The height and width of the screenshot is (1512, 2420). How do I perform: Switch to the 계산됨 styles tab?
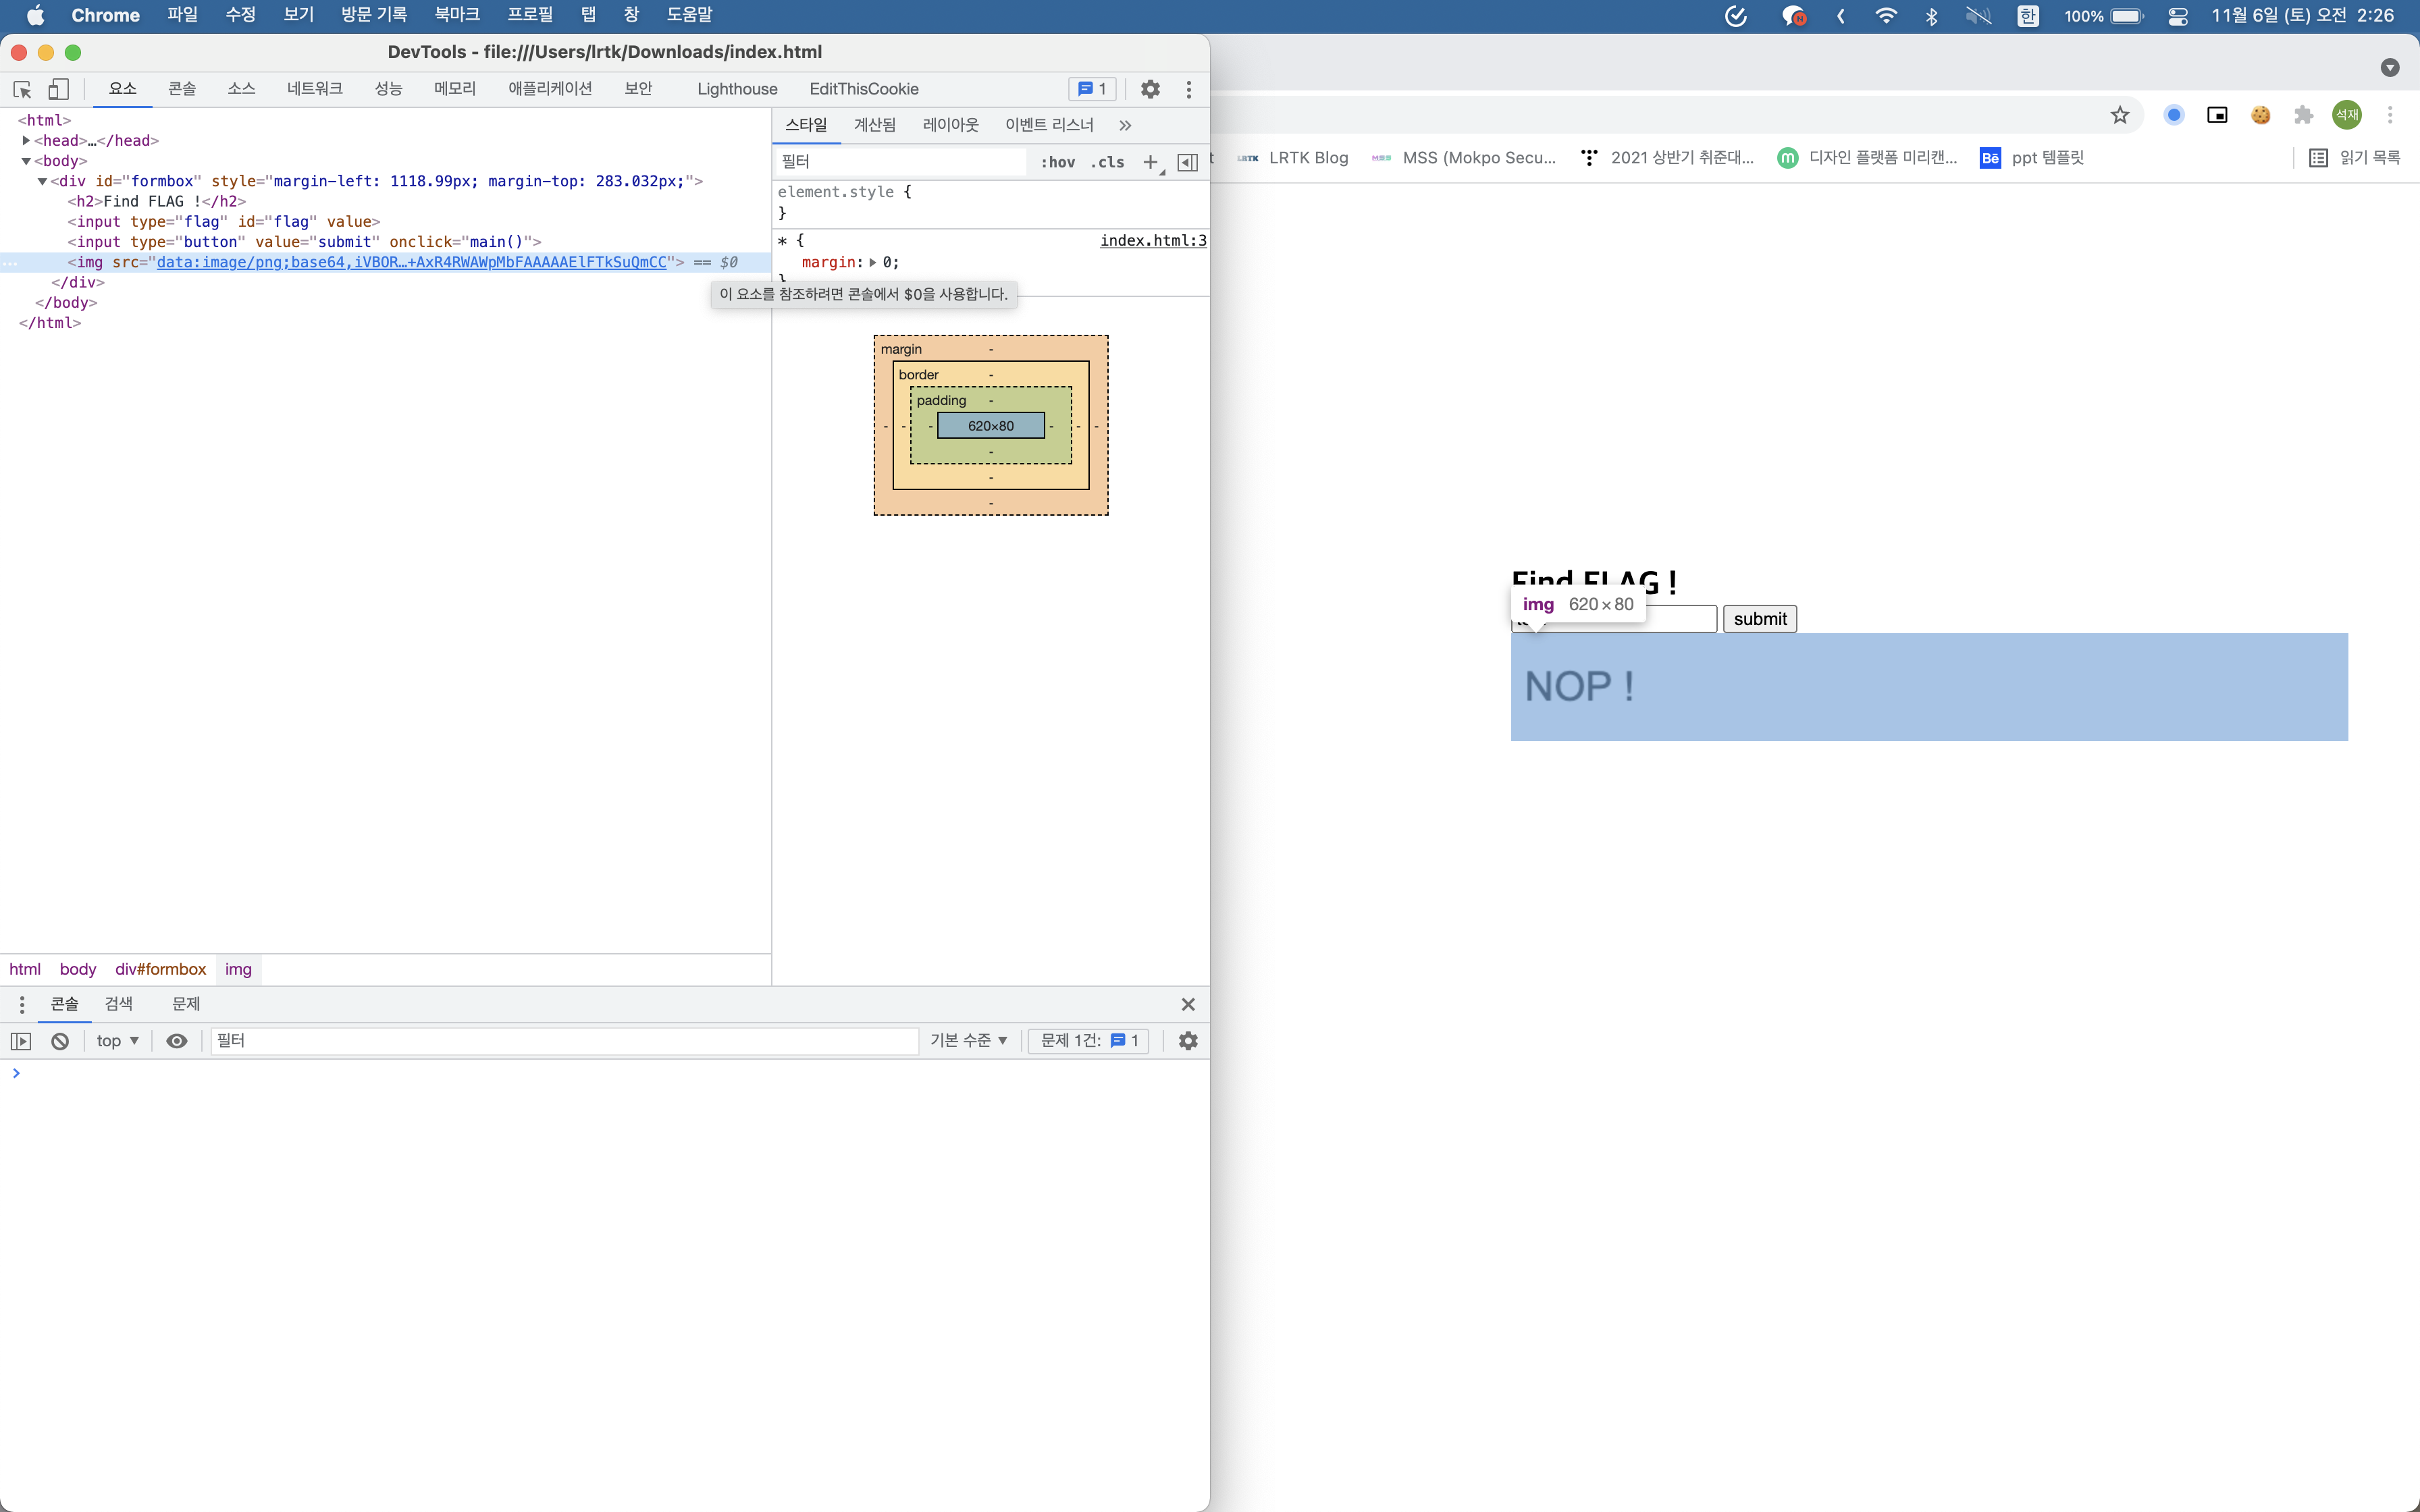(874, 125)
